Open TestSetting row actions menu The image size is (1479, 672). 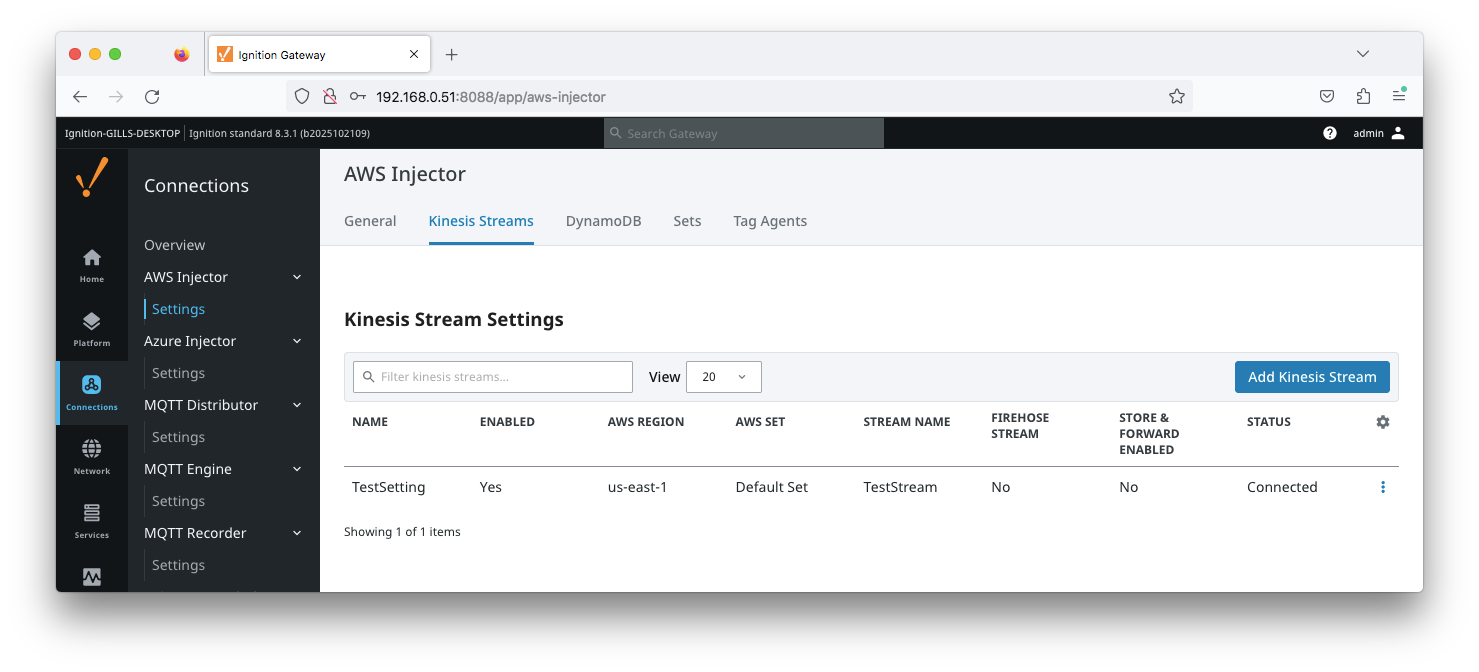[x=1383, y=487]
